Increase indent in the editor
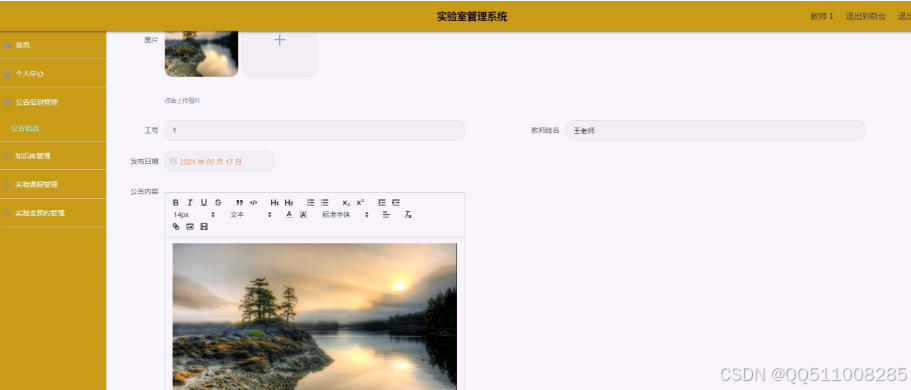The width and height of the screenshot is (911, 390). tap(396, 203)
